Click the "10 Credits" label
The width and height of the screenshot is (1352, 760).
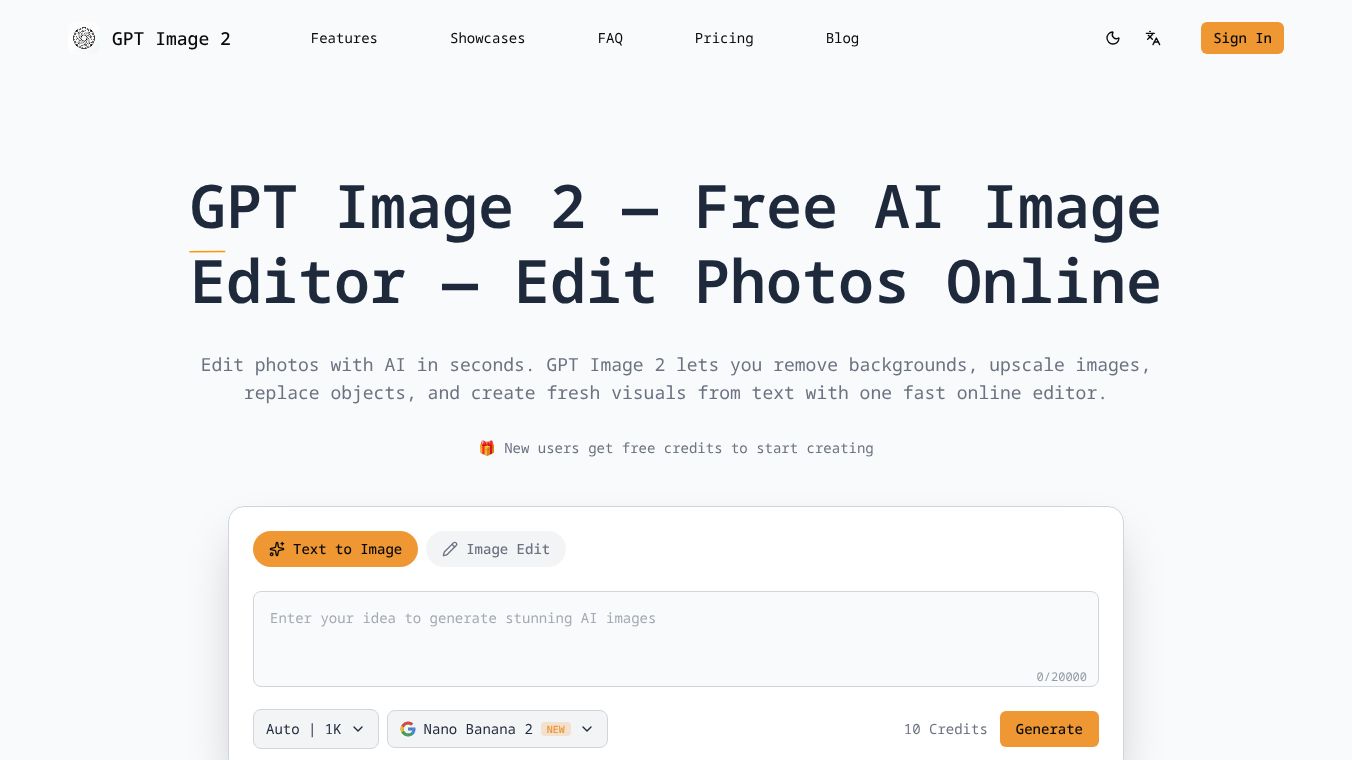pyautogui.click(x=945, y=729)
